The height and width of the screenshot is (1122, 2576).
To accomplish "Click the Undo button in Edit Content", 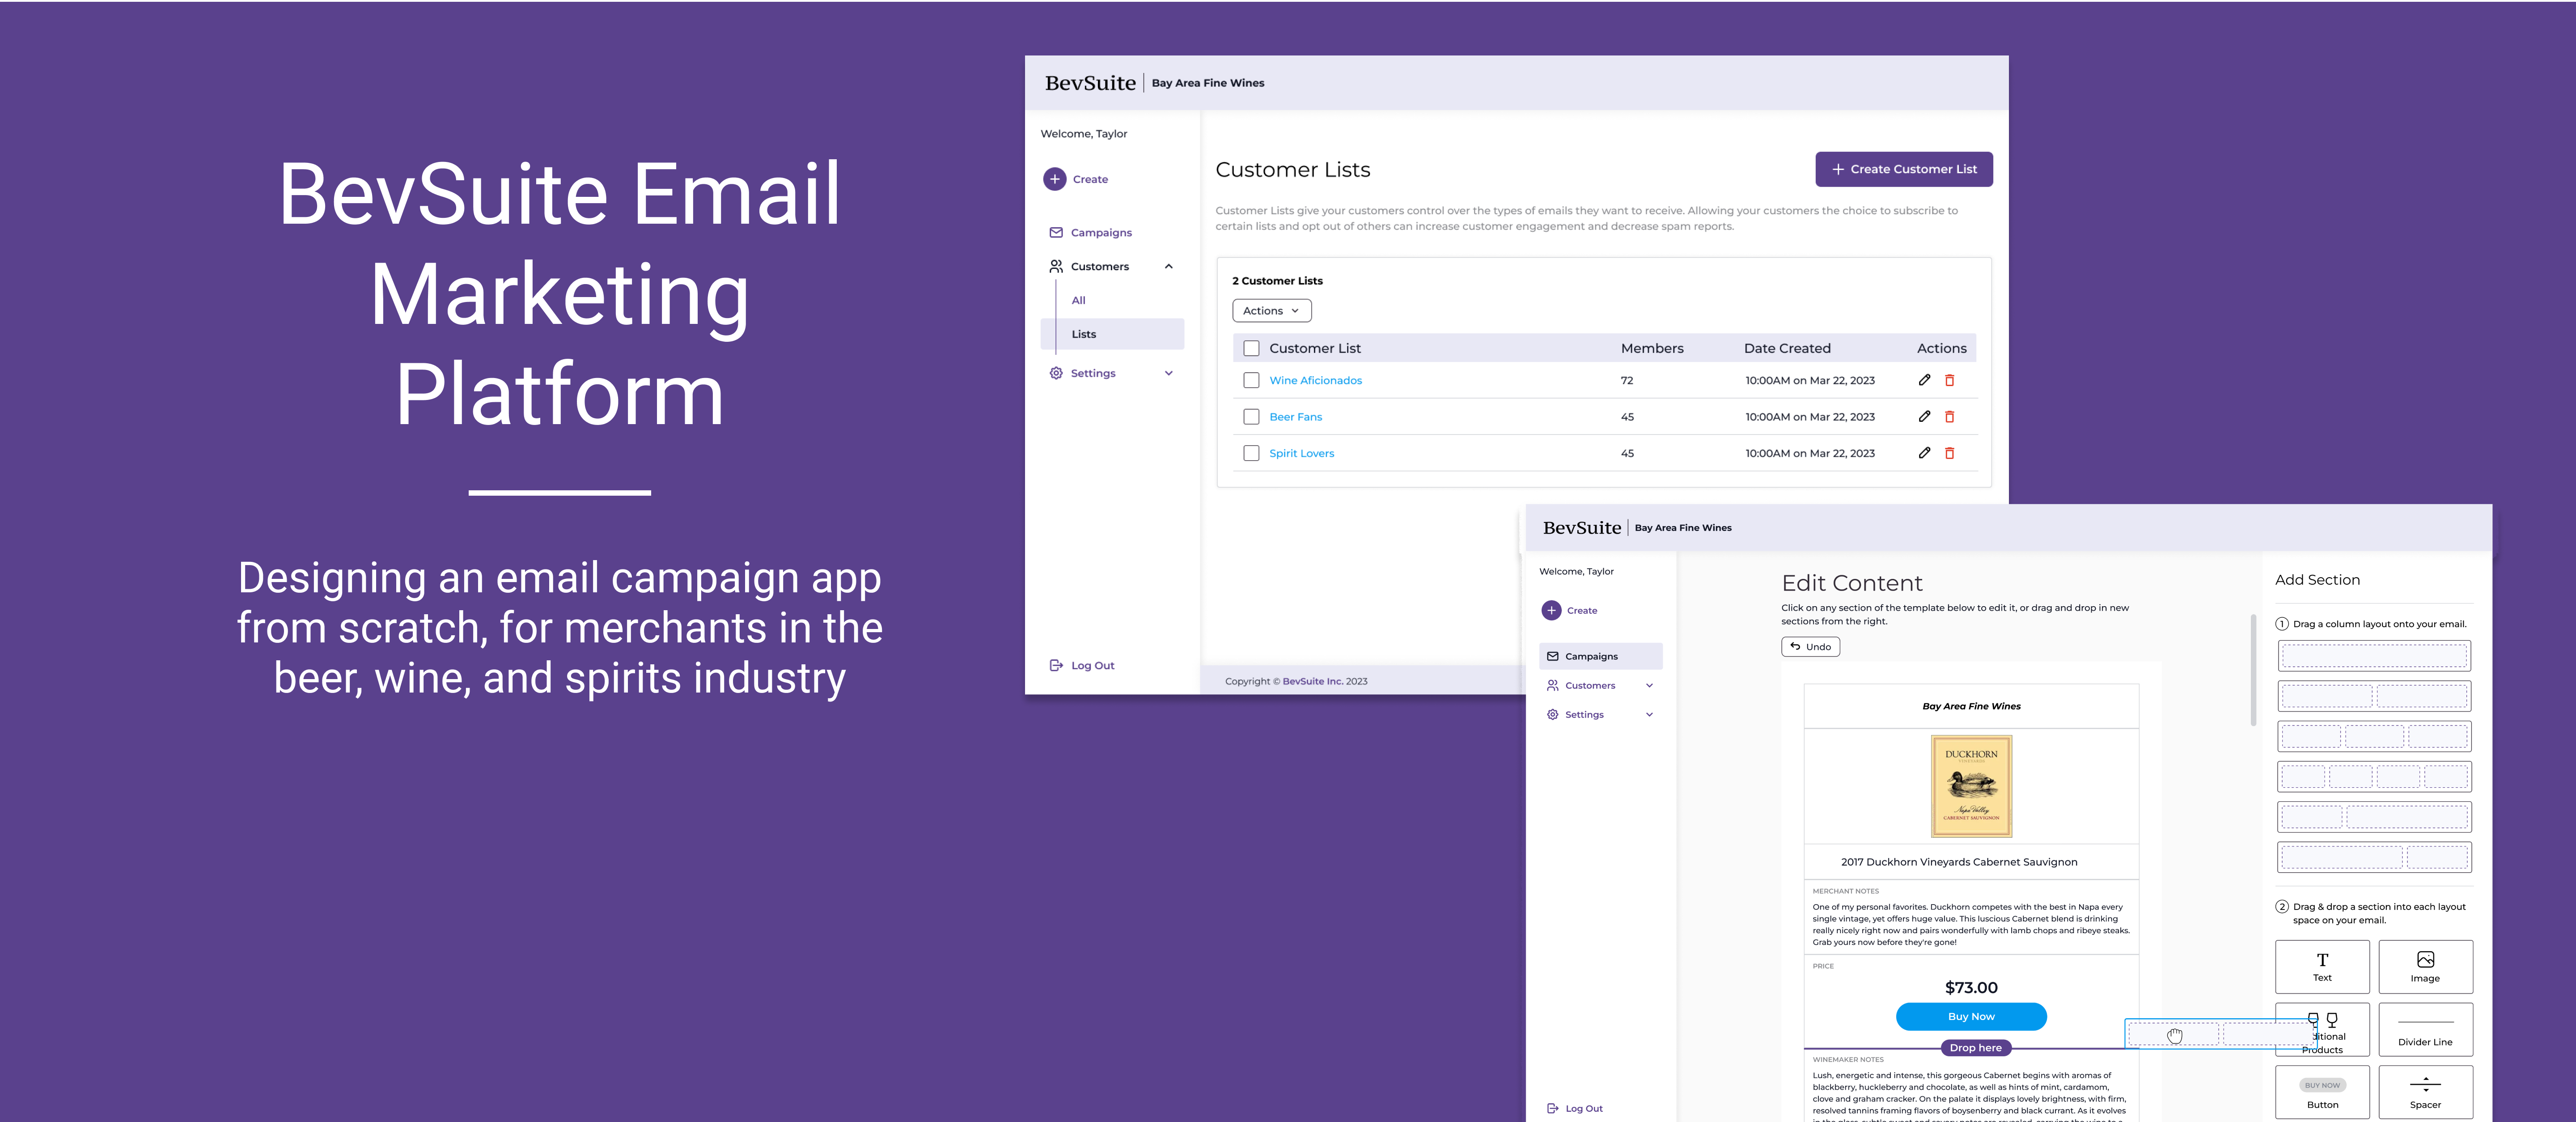I will click(x=1810, y=647).
